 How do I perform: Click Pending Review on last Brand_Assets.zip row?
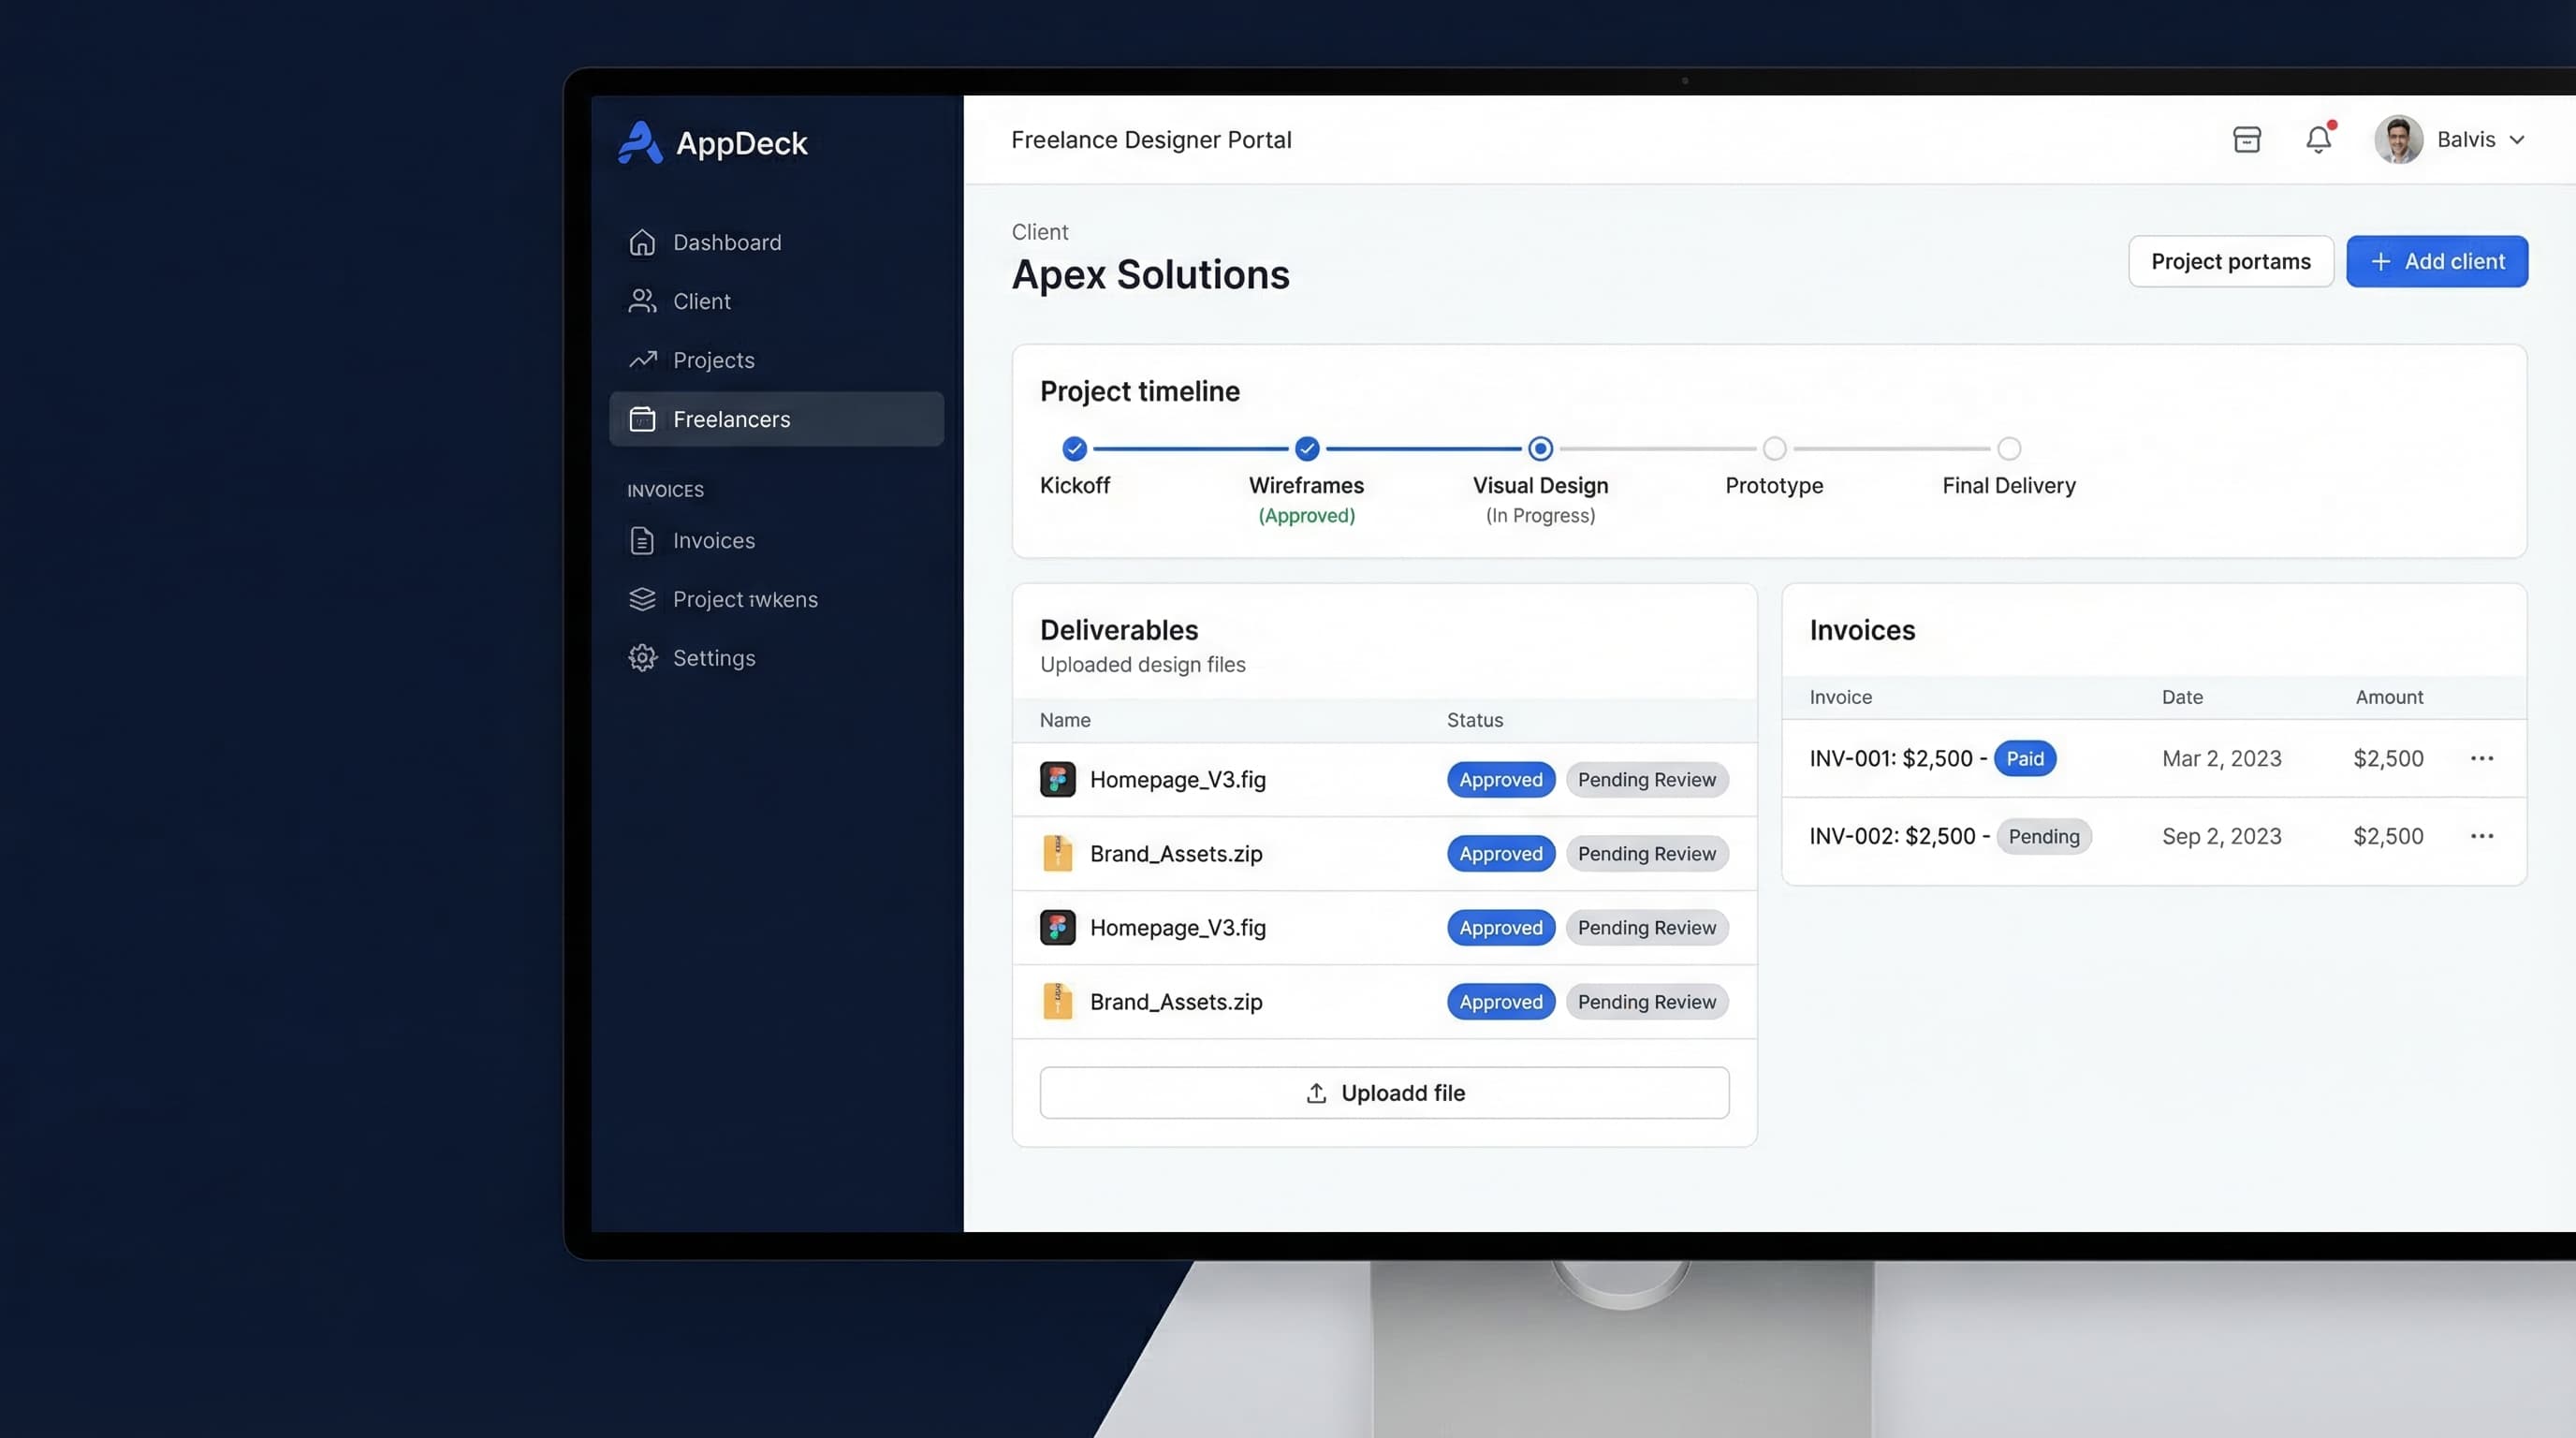1647,1001
